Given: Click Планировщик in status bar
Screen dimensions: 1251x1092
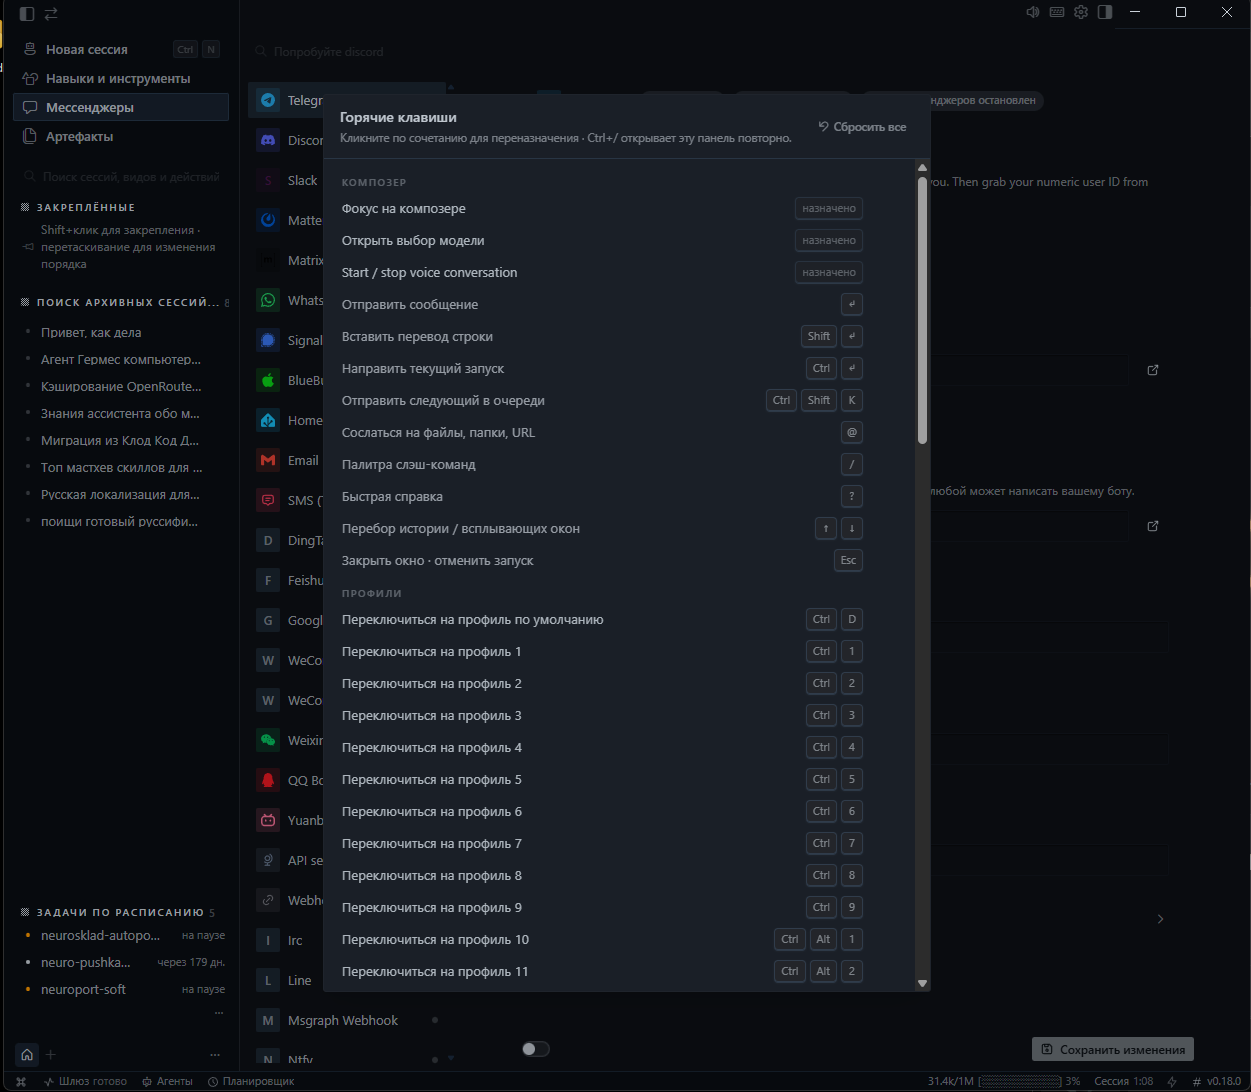Looking at the screenshot, I should 251,1081.
